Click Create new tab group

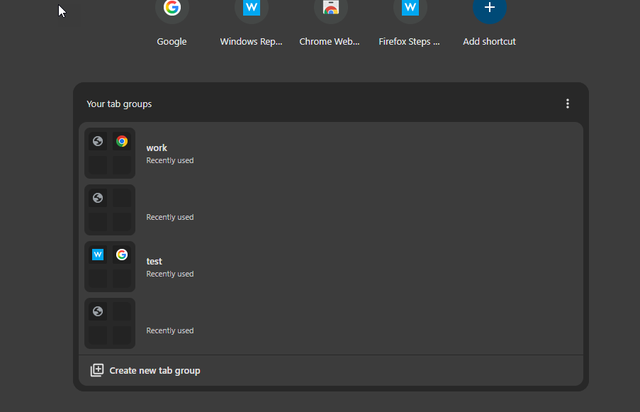tap(331, 370)
